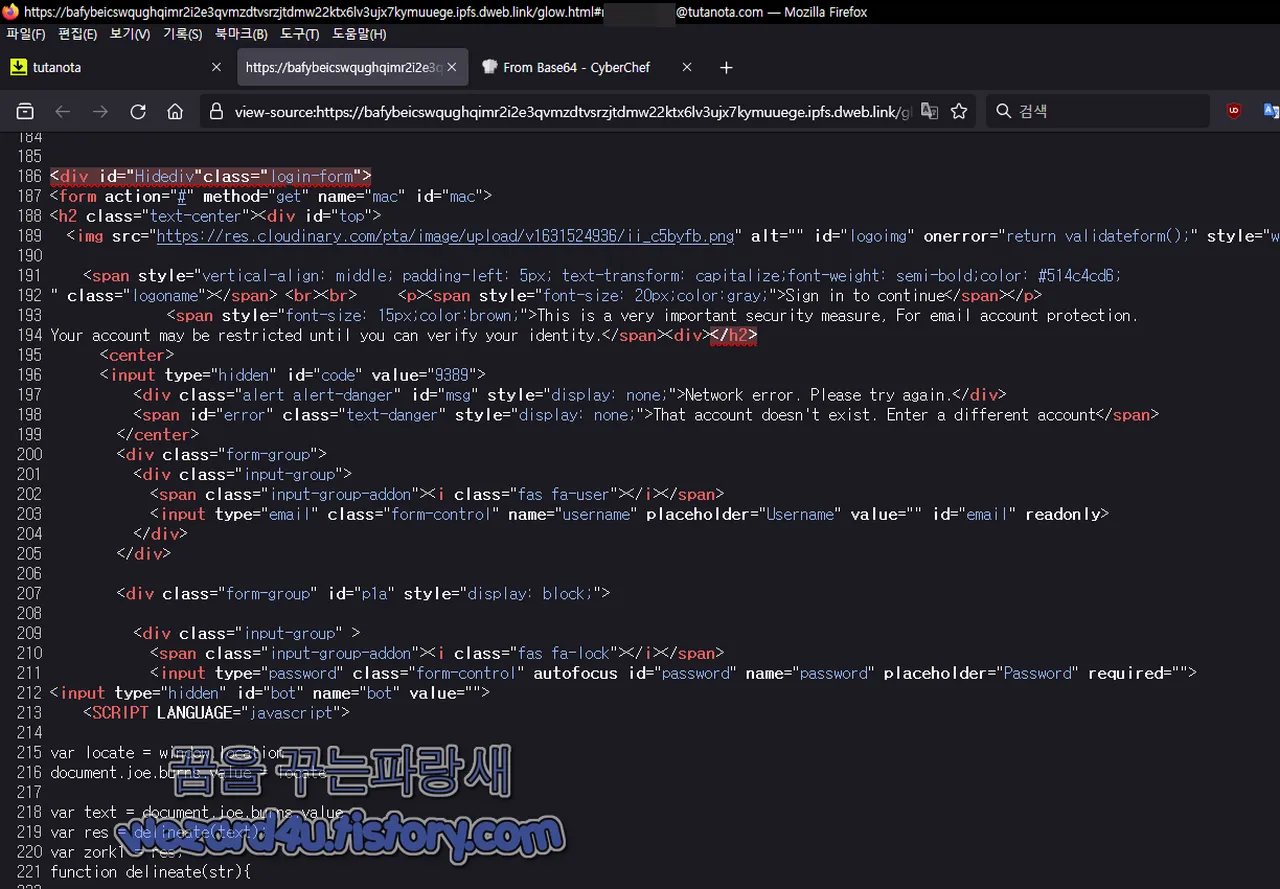Open the translator extension icon at the toolbar edge
This screenshot has width=1280, height=889.
click(1271, 111)
